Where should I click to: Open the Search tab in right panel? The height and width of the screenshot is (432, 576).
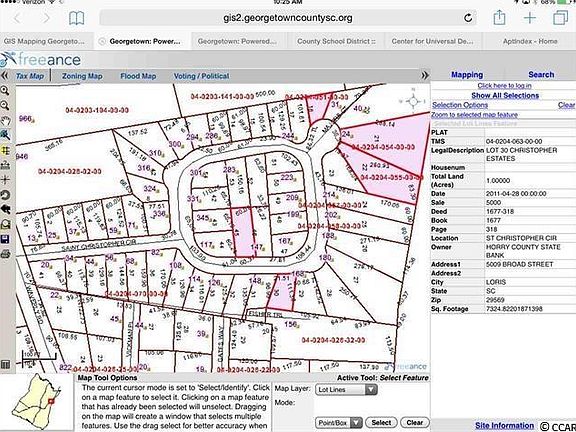541,75
